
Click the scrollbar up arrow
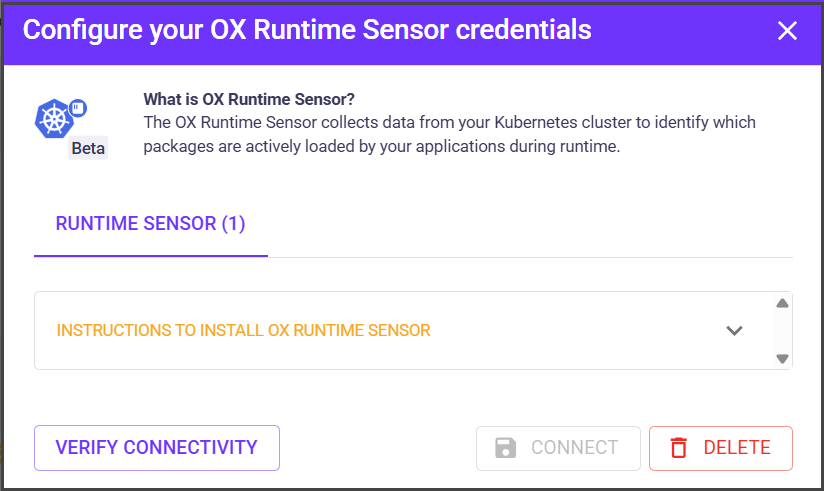coord(783,304)
